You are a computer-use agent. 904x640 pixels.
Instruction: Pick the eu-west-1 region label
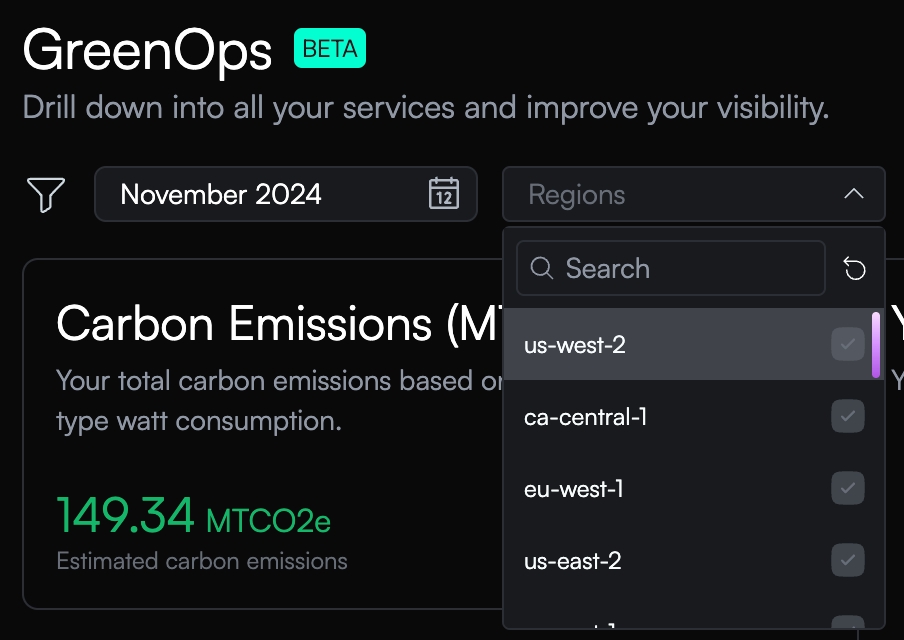574,489
